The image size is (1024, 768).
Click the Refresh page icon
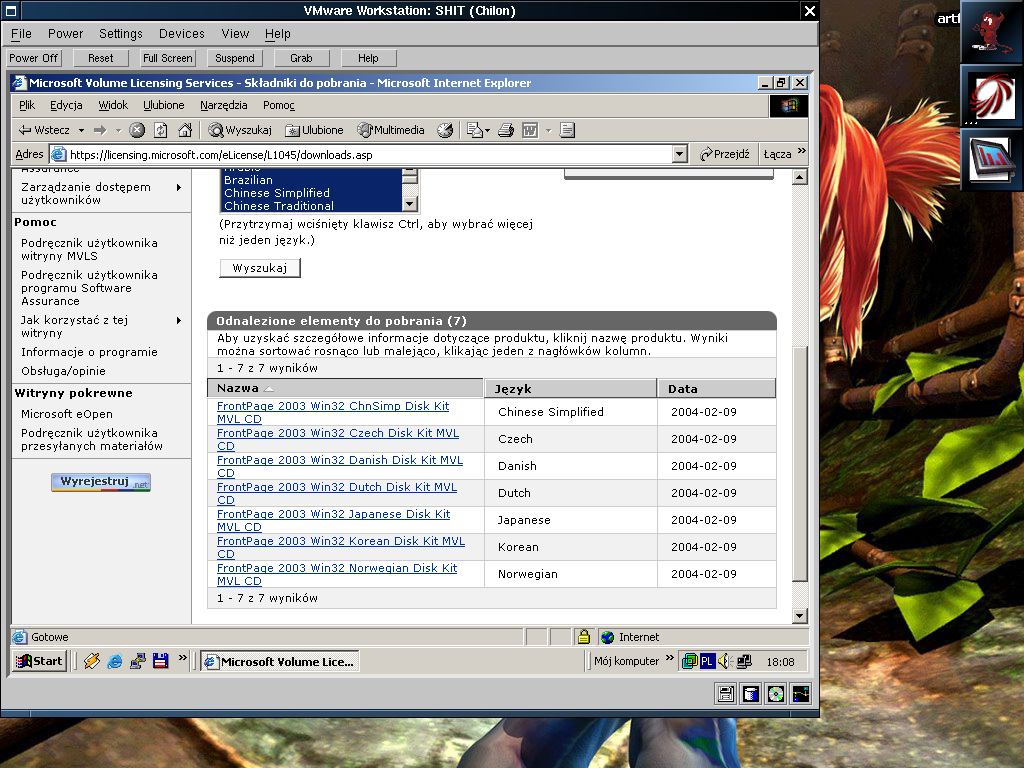pos(160,130)
